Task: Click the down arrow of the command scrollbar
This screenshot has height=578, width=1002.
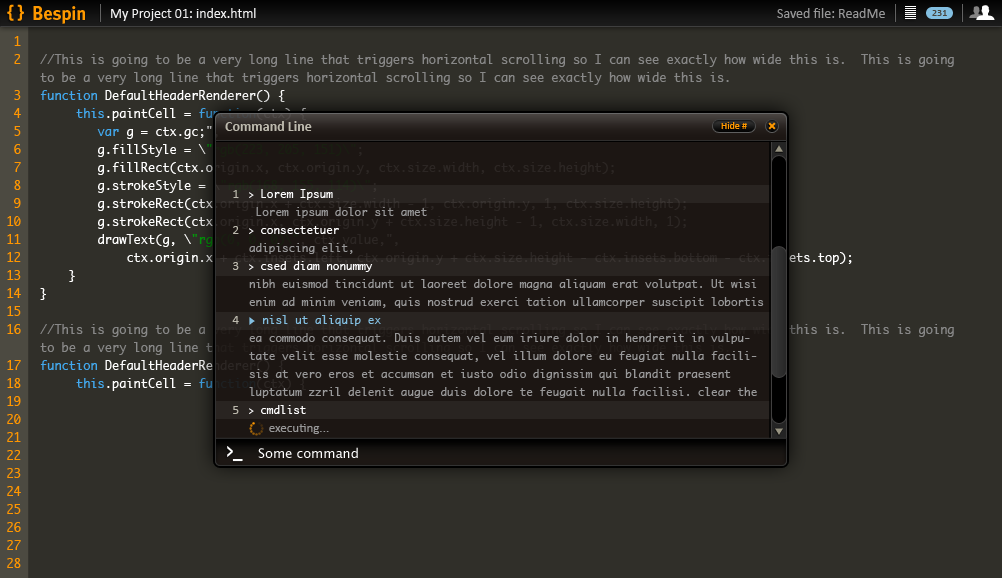Action: [x=778, y=431]
